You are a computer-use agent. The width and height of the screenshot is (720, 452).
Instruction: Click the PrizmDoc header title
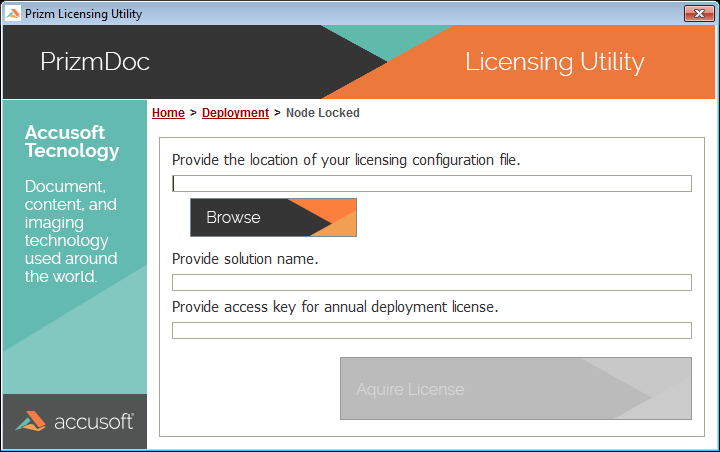click(x=95, y=62)
